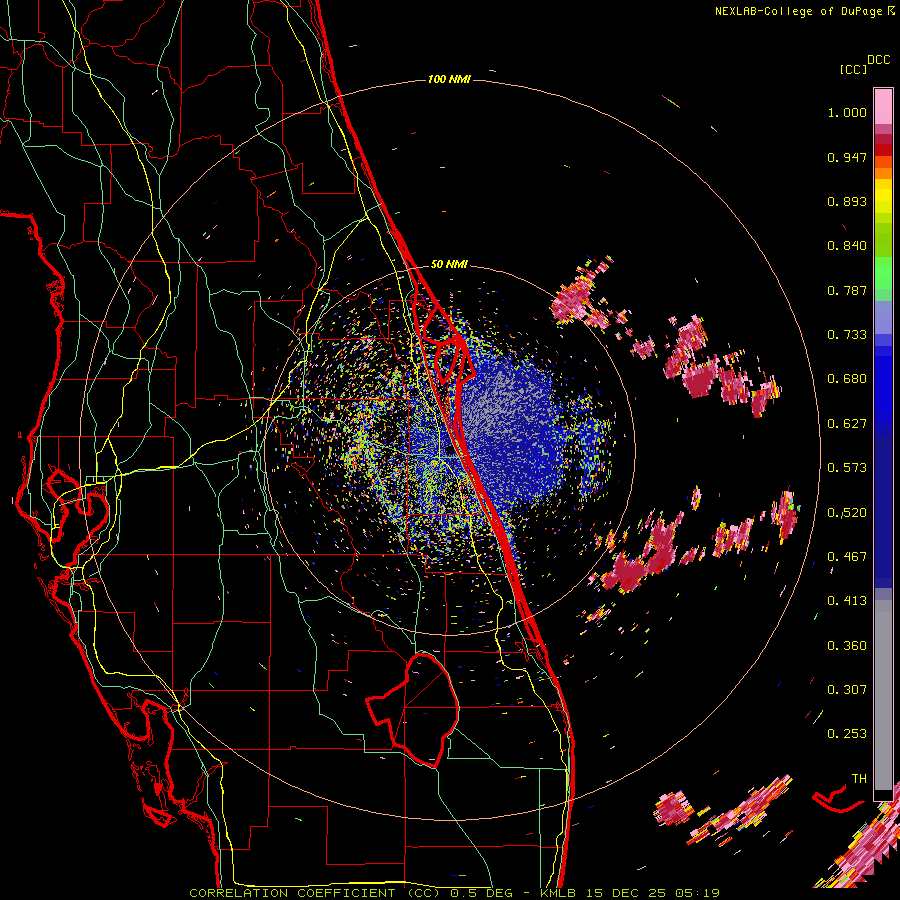This screenshot has height=900, width=900.
Task: Pick the yellow segment of the color bar
Action: coord(883,196)
